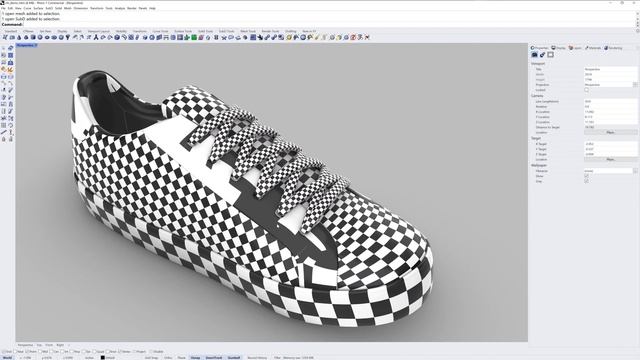Open the second Properties page icon beside camera
This screenshot has height=360, width=640.
pyautogui.click(x=542, y=55)
